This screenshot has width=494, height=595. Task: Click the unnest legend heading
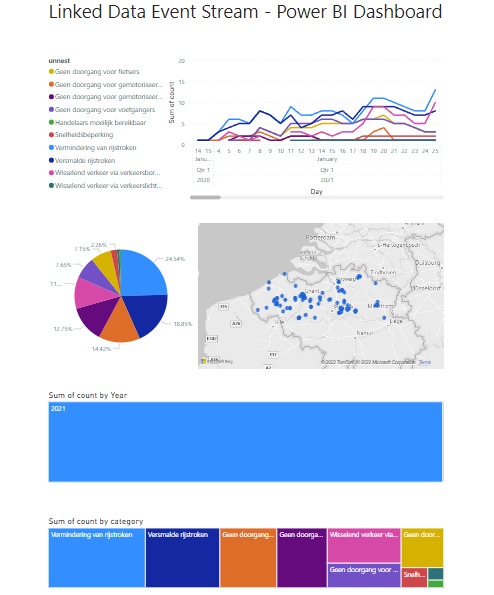(x=59, y=61)
